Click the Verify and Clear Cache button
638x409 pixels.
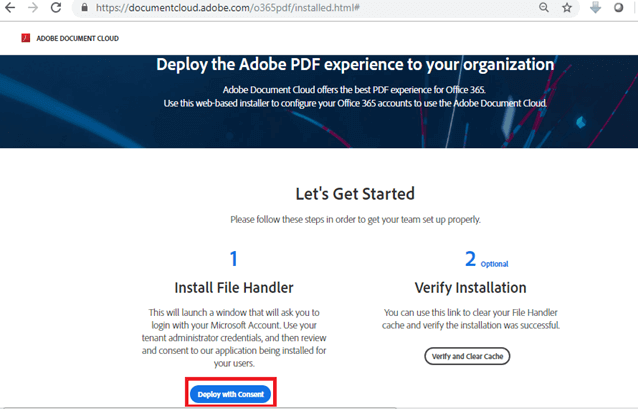coord(467,356)
